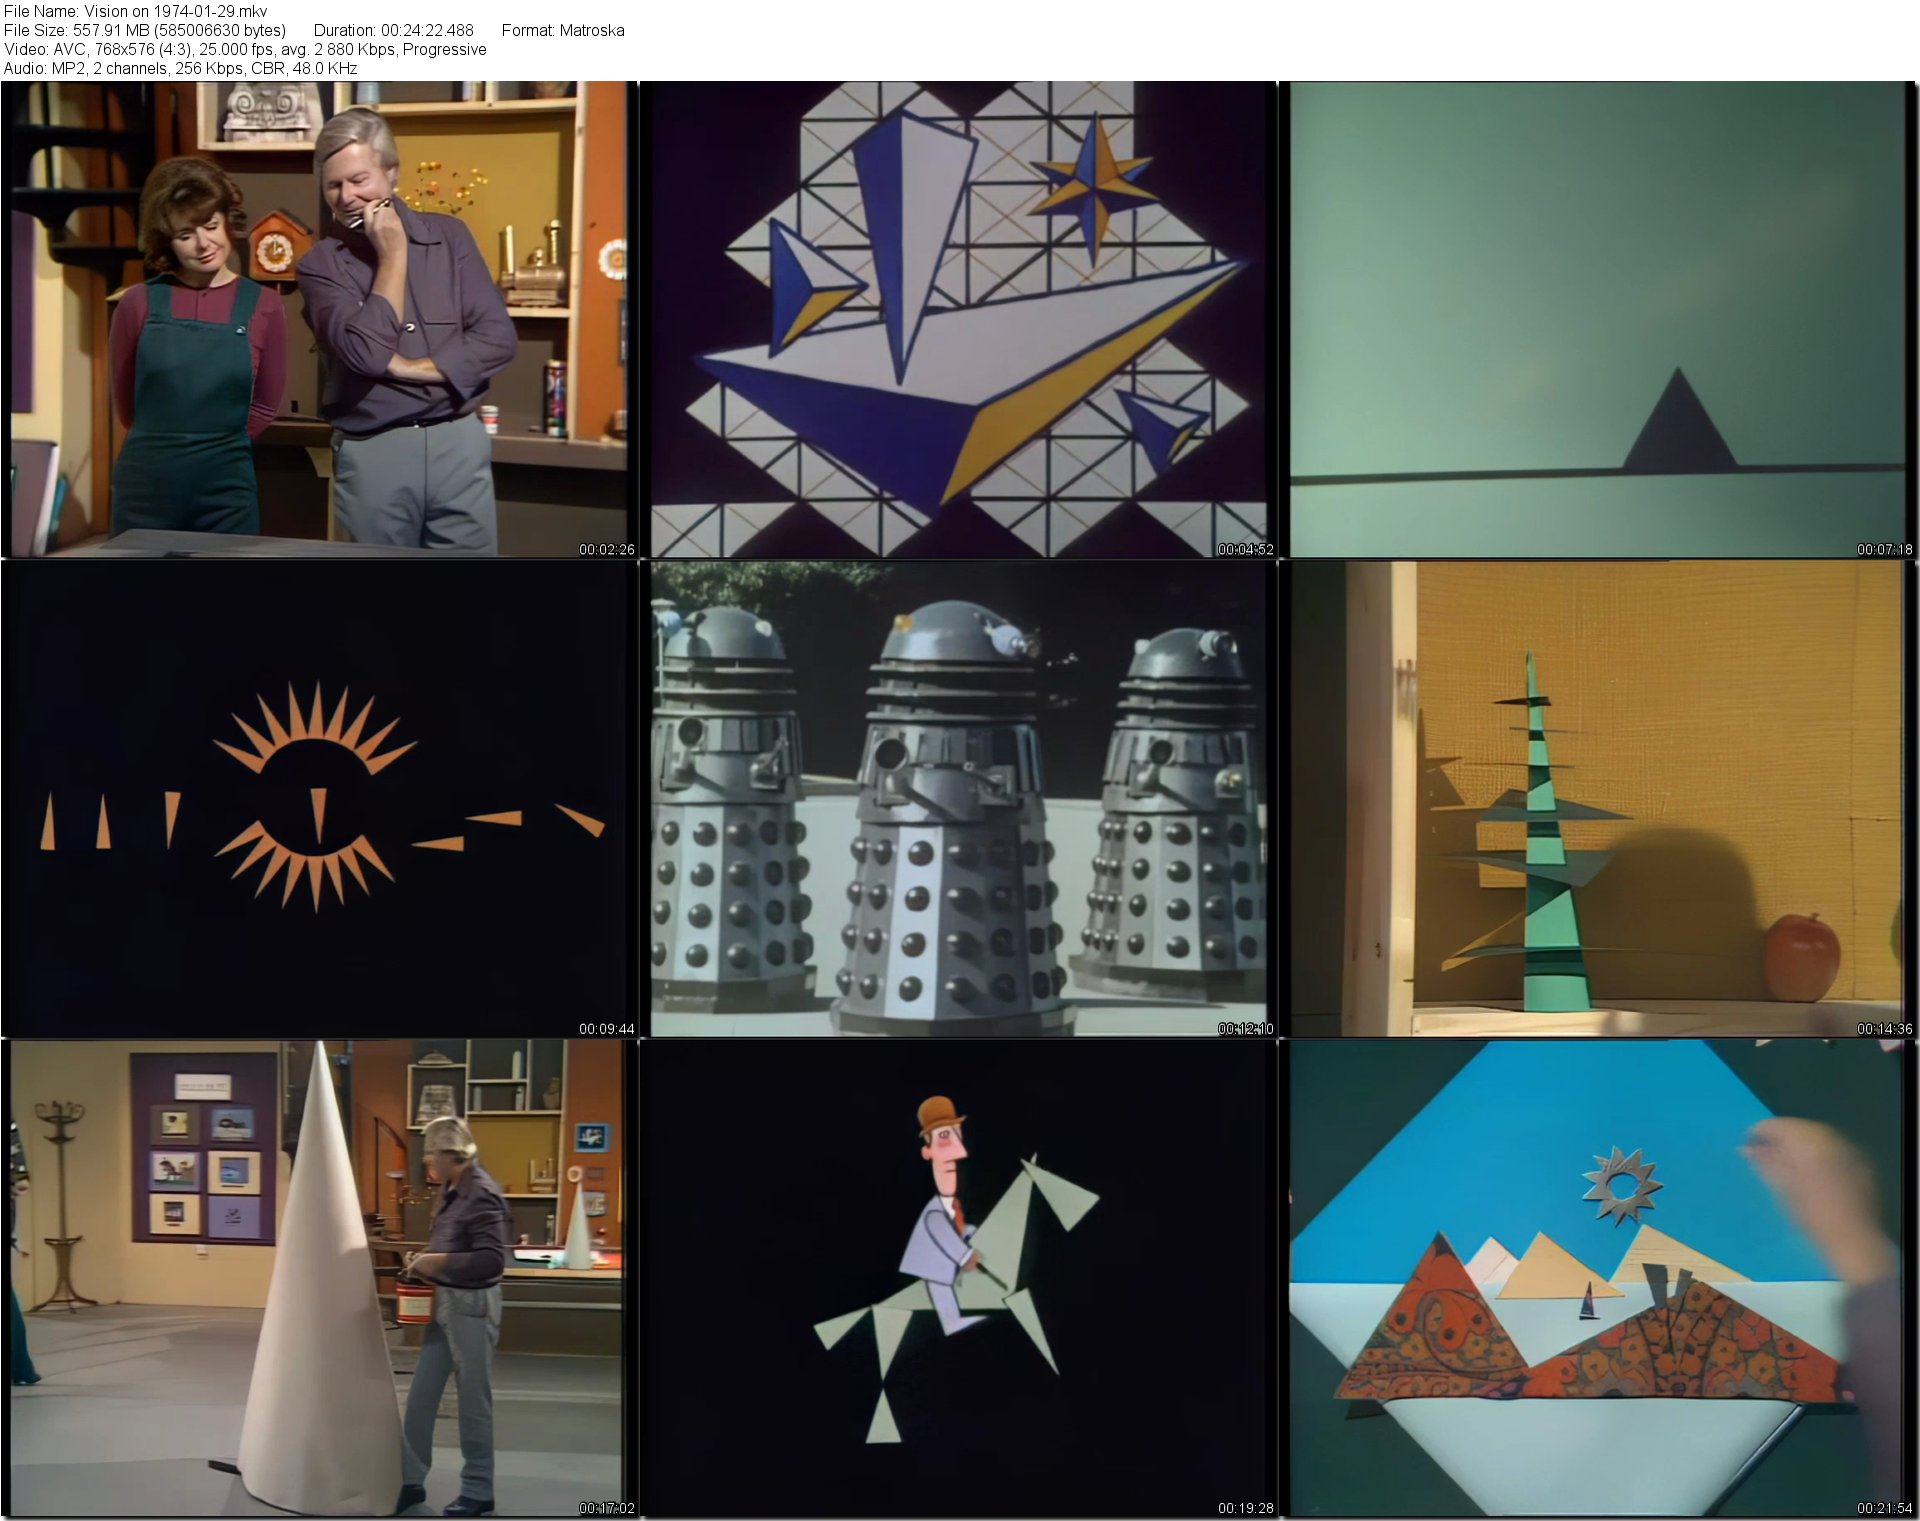The height and width of the screenshot is (1521, 1920).
Task: Open the geometric paper ship thumbnail
Action: click(957, 318)
